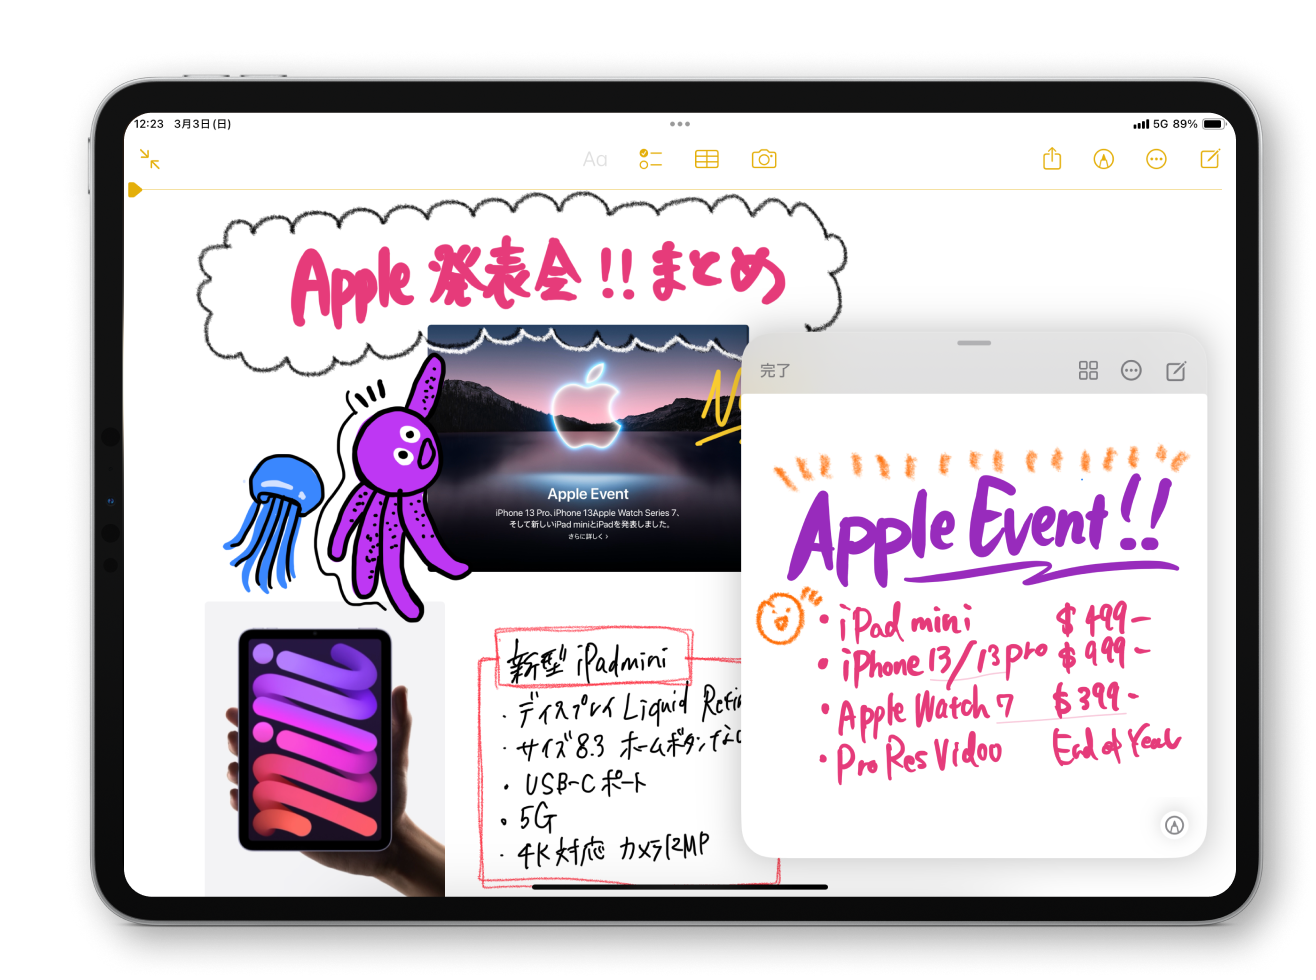Show all Quick Notes with the grid icon

[x=1089, y=371]
